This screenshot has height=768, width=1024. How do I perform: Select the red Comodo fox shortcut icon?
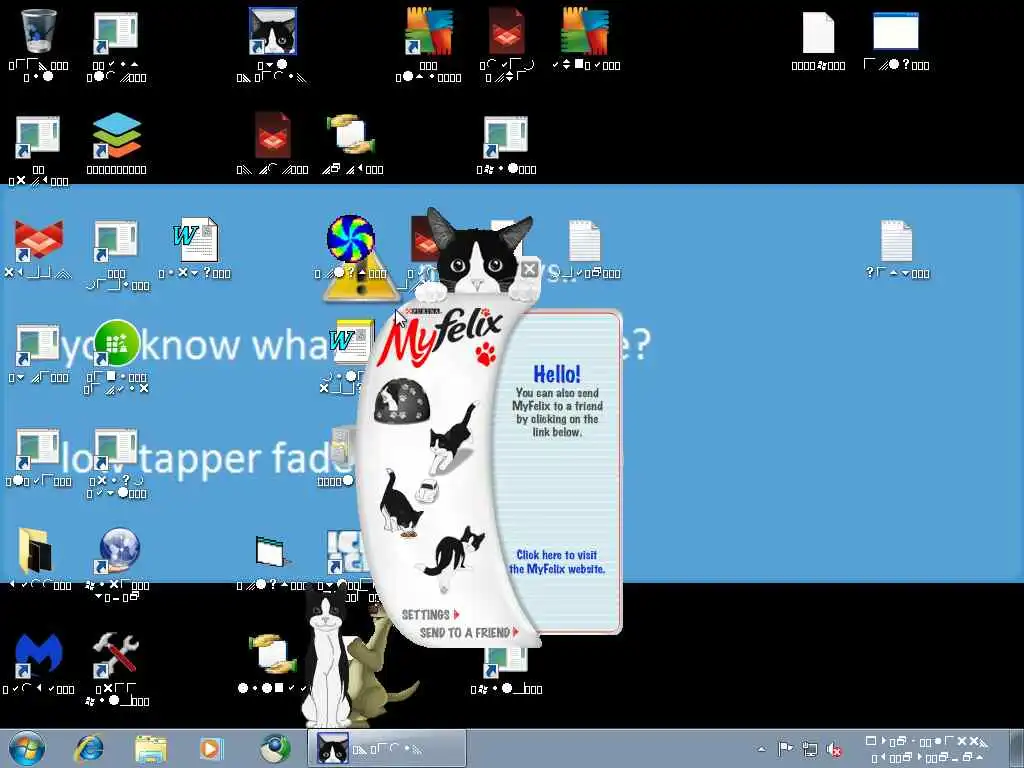pos(39,240)
